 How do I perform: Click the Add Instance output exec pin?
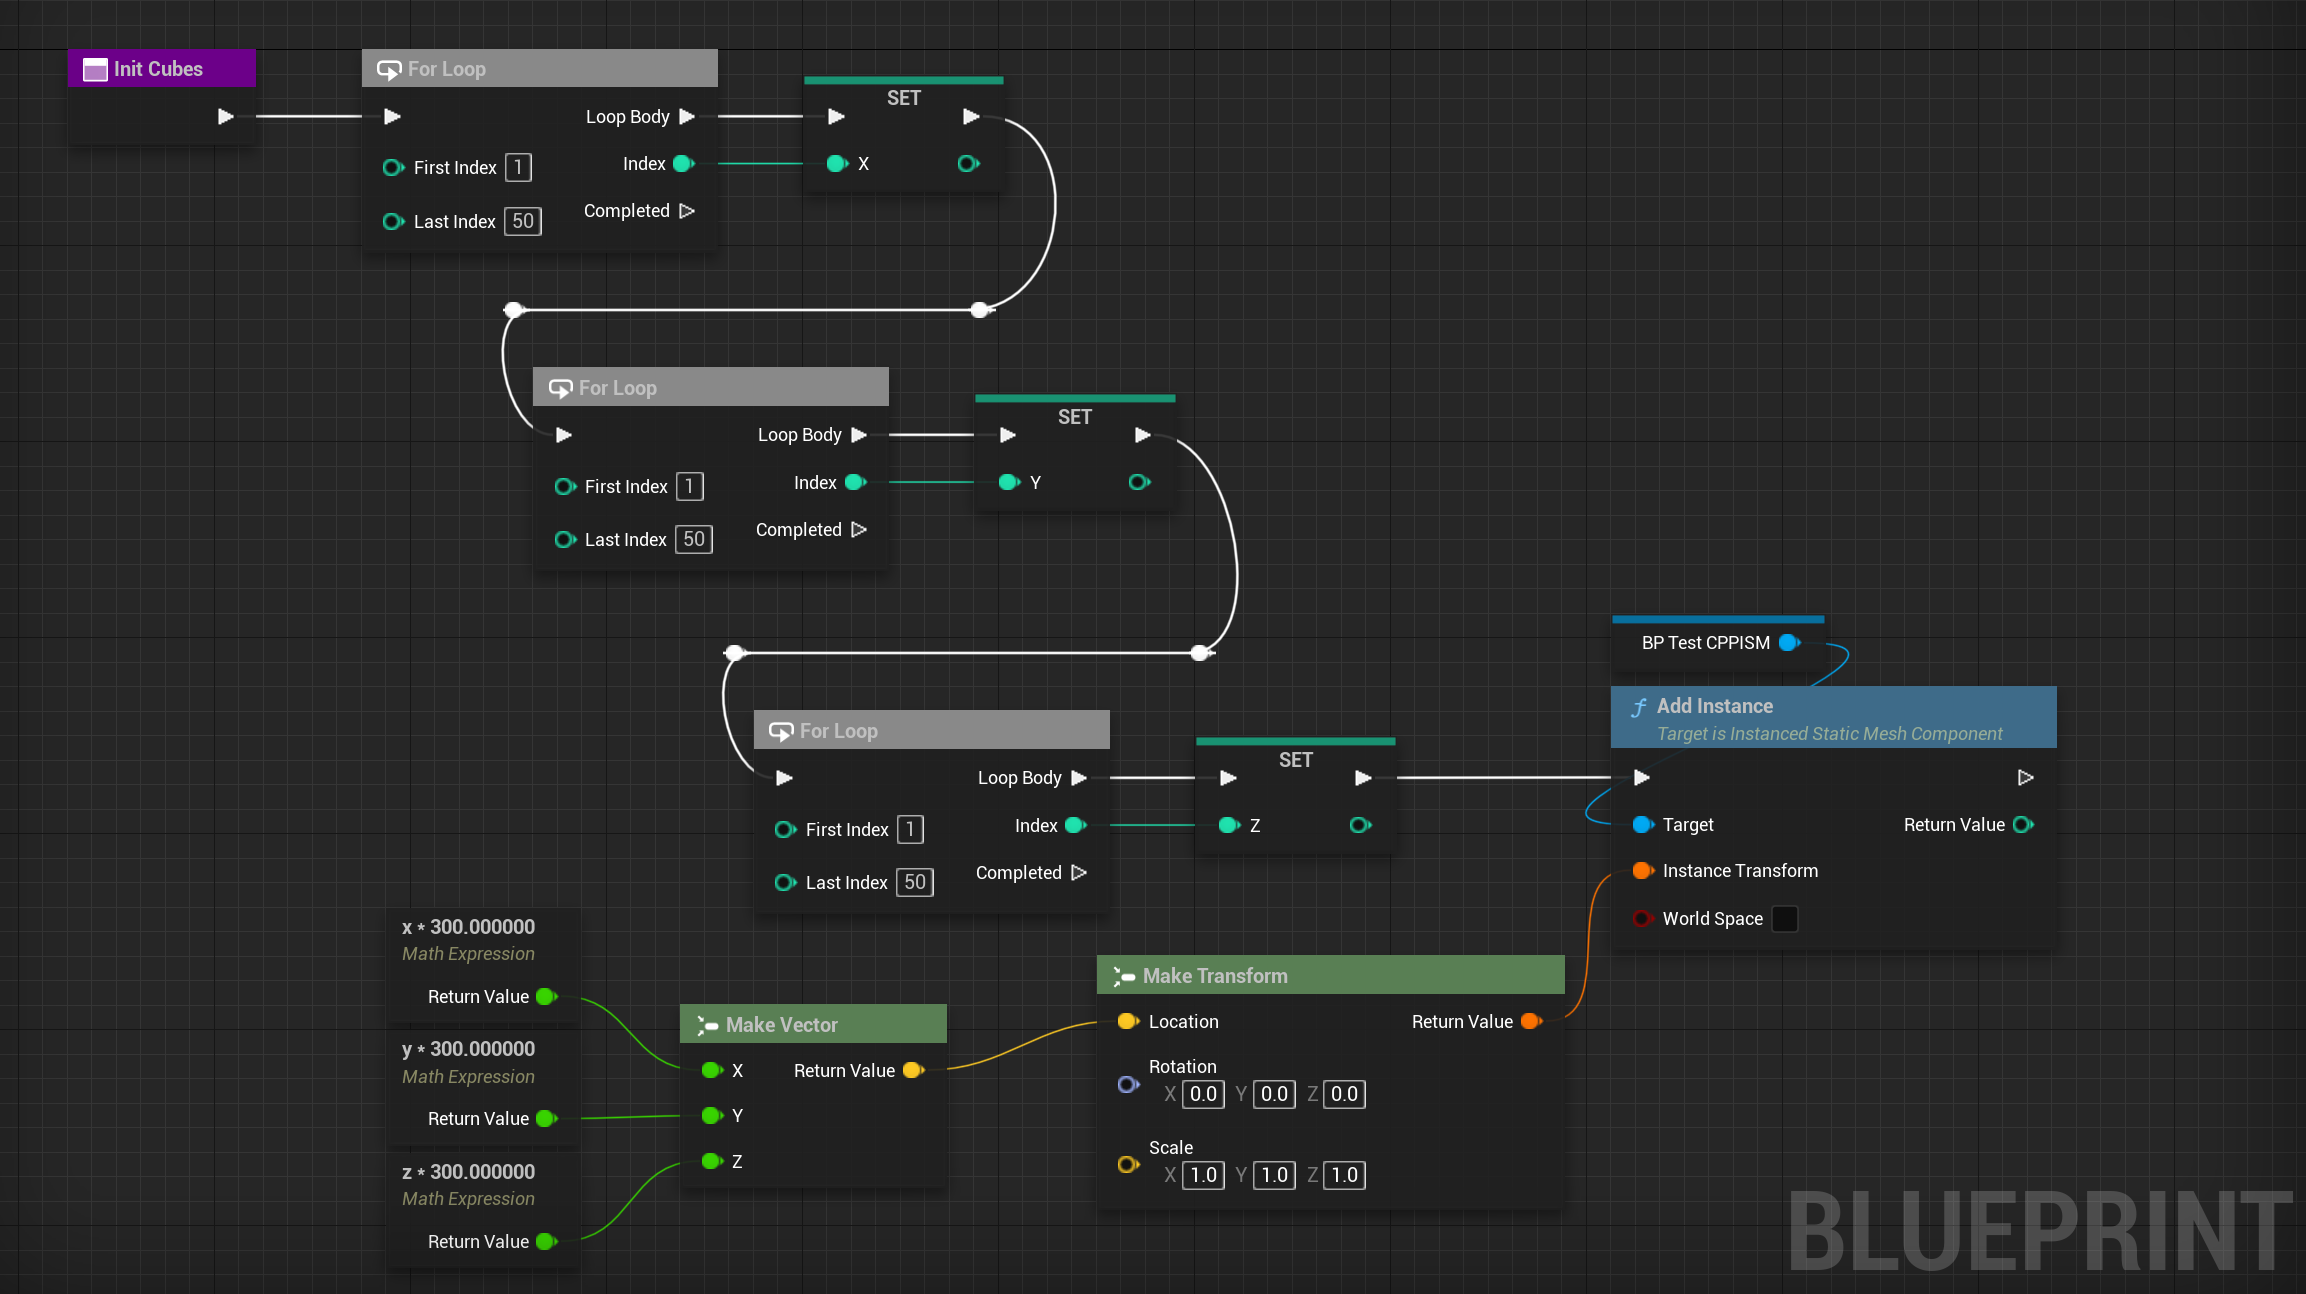click(x=2025, y=778)
